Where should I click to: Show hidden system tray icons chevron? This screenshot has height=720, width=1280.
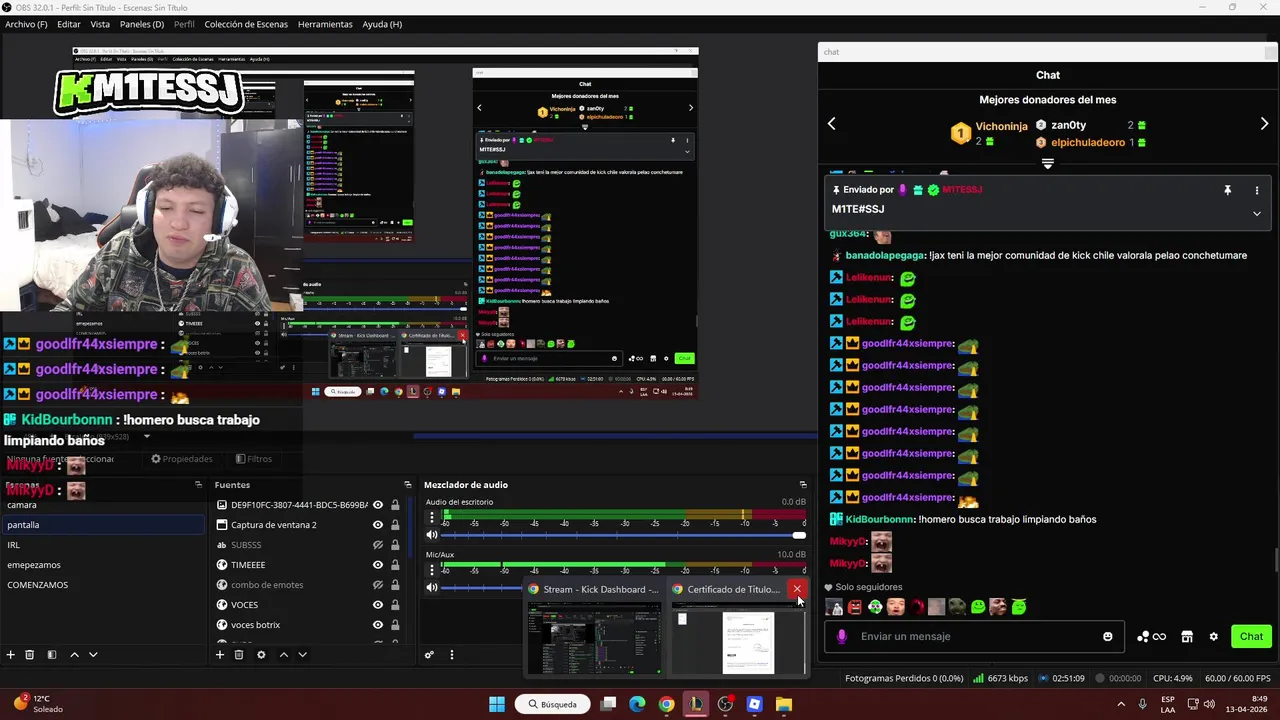(x=1120, y=704)
